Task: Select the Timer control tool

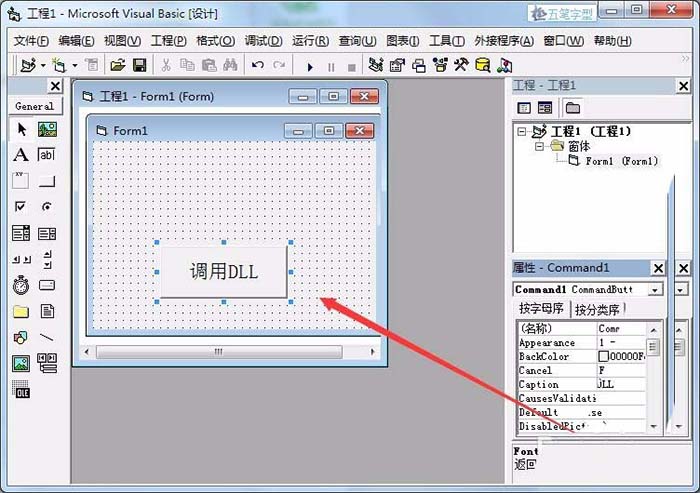Action: point(21,285)
